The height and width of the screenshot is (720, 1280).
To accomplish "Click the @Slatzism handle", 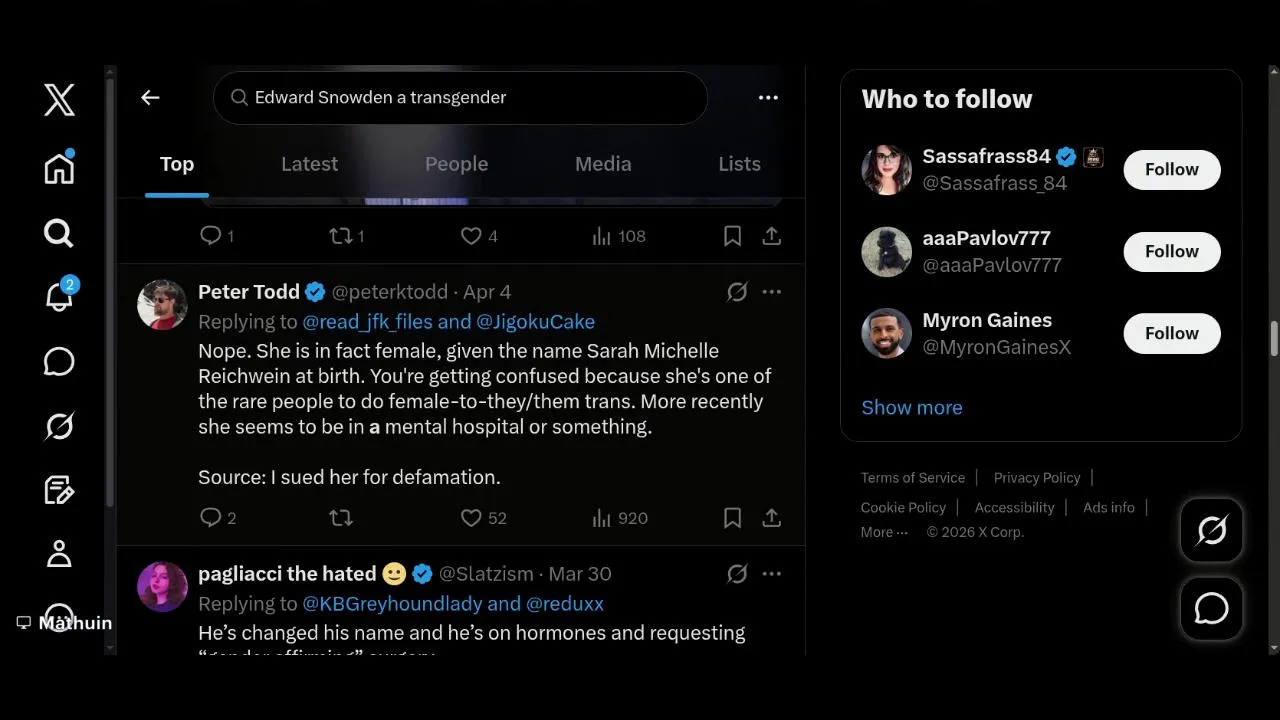I will click(486, 574).
